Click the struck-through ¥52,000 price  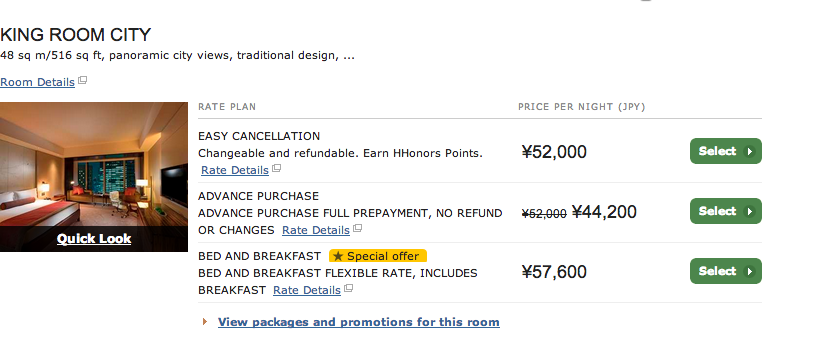point(544,214)
